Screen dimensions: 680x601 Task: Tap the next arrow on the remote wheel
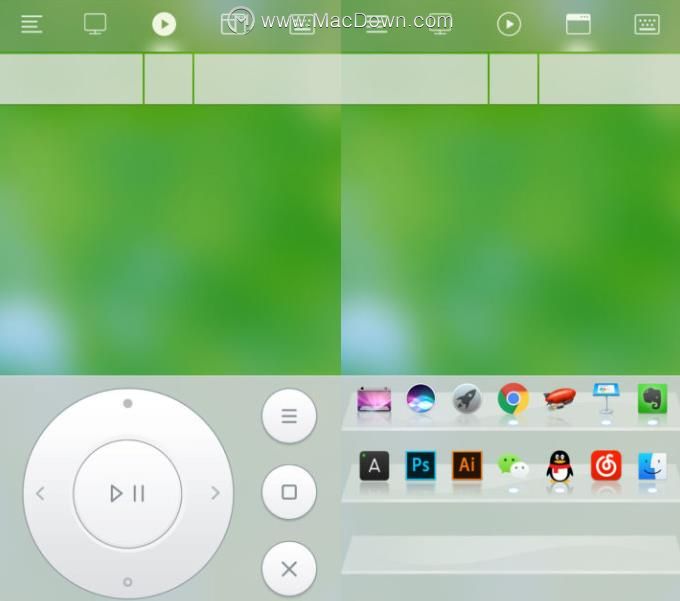tap(215, 493)
